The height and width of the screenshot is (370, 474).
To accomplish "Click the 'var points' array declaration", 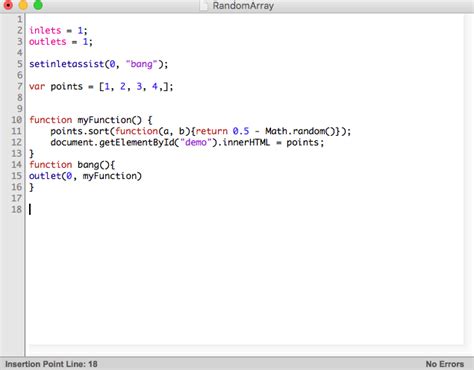I will [101, 86].
